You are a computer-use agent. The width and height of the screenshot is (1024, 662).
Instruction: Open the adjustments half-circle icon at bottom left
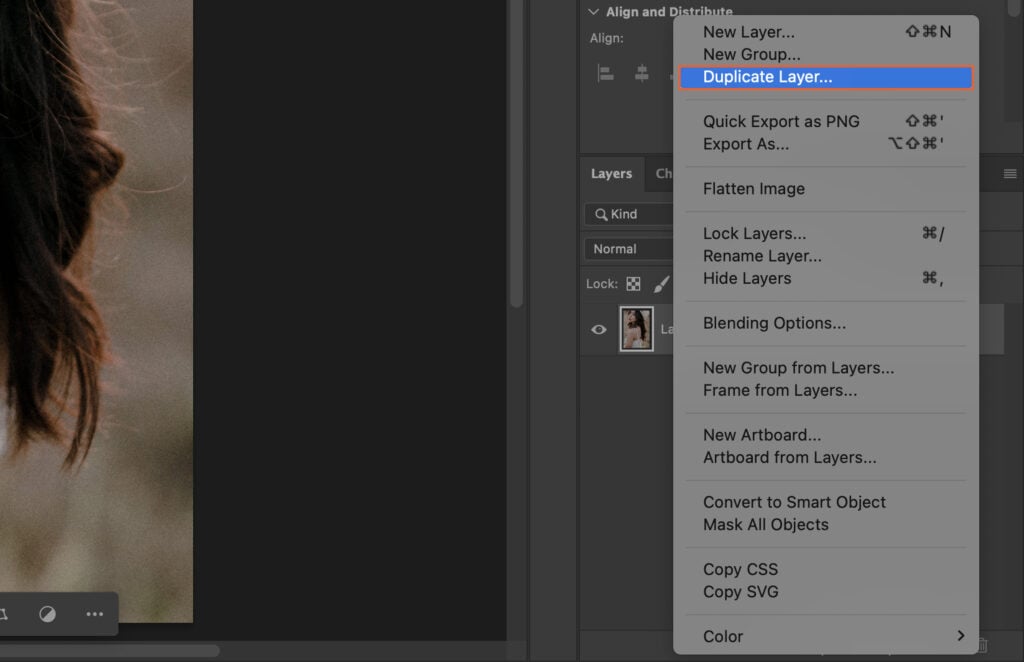pyautogui.click(x=48, y=614)
